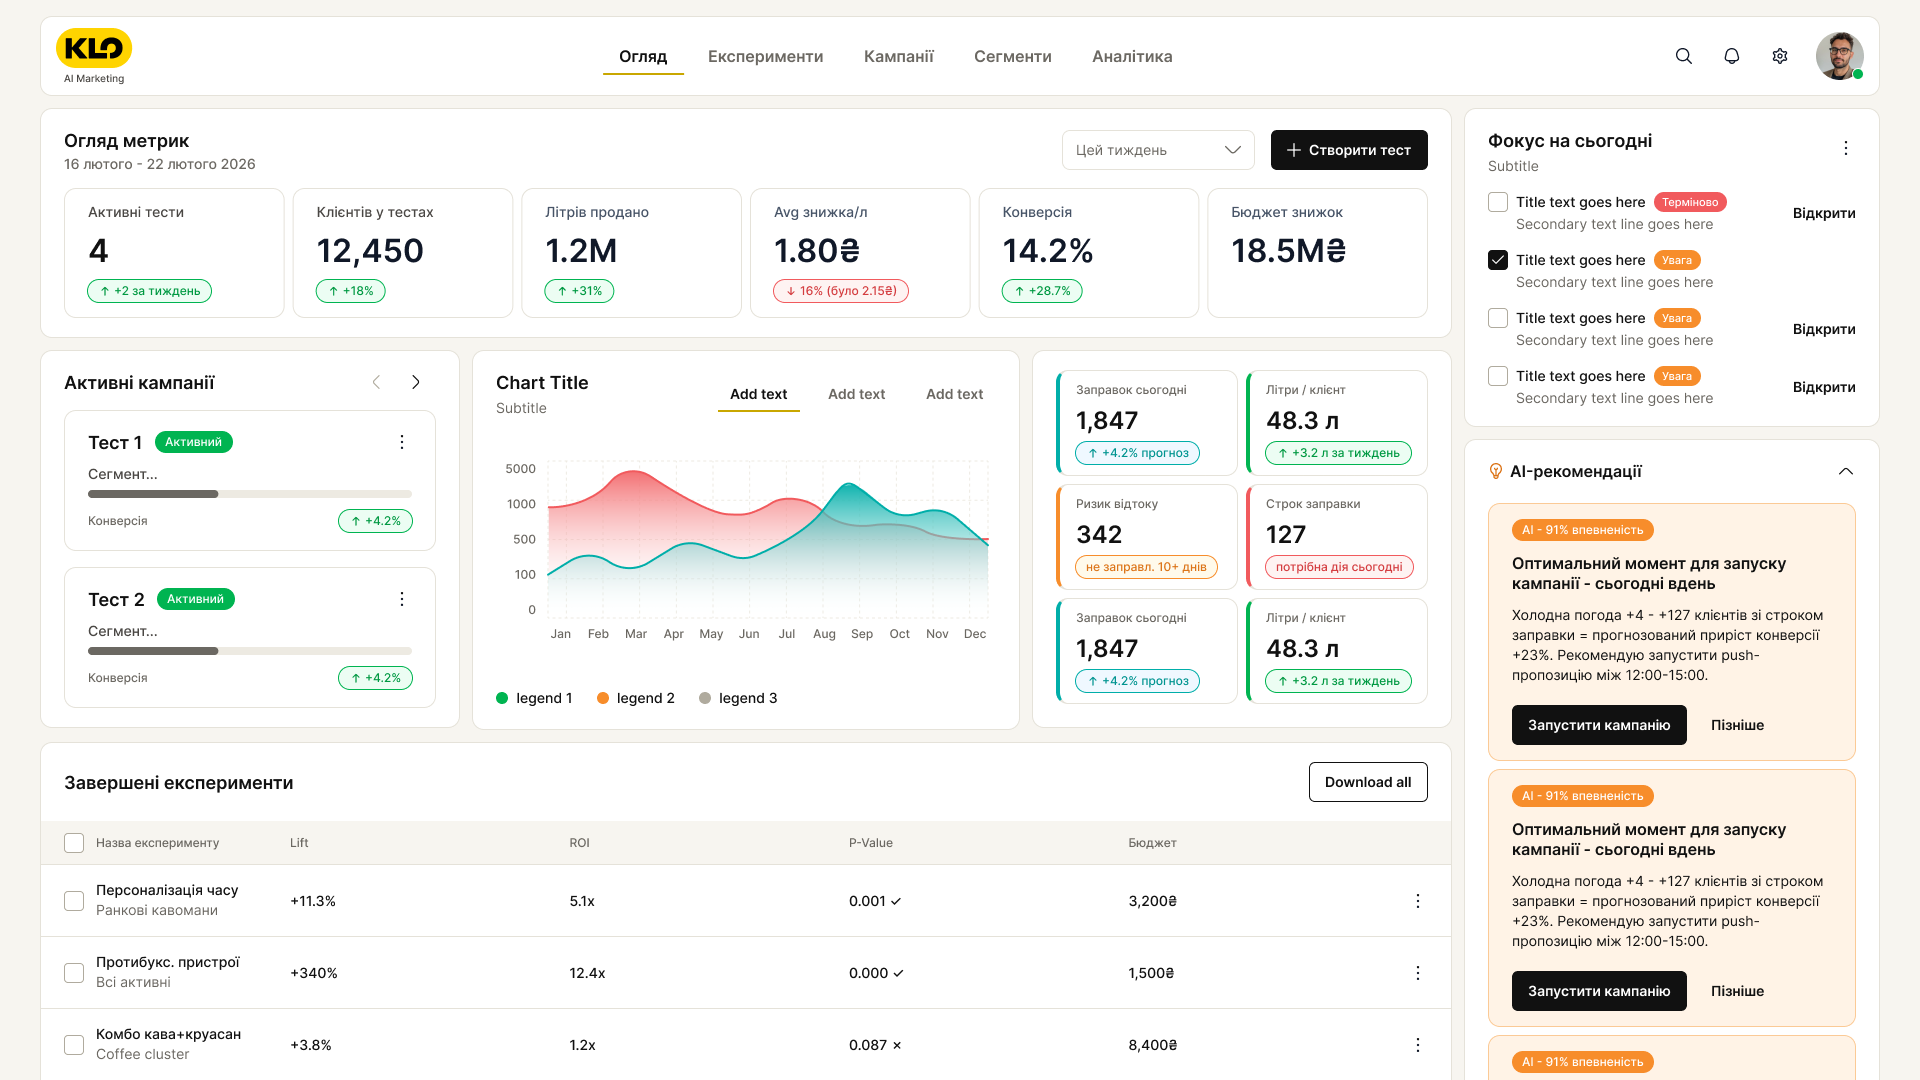Open the Кампанії tab
1920x1080 pixels.
click(x=899, y=57)
